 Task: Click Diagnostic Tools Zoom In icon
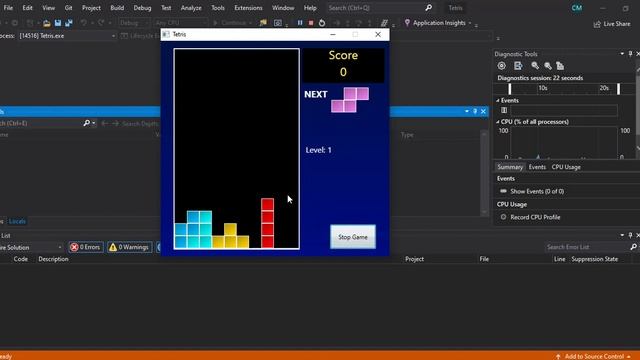[x=535, y=66]
